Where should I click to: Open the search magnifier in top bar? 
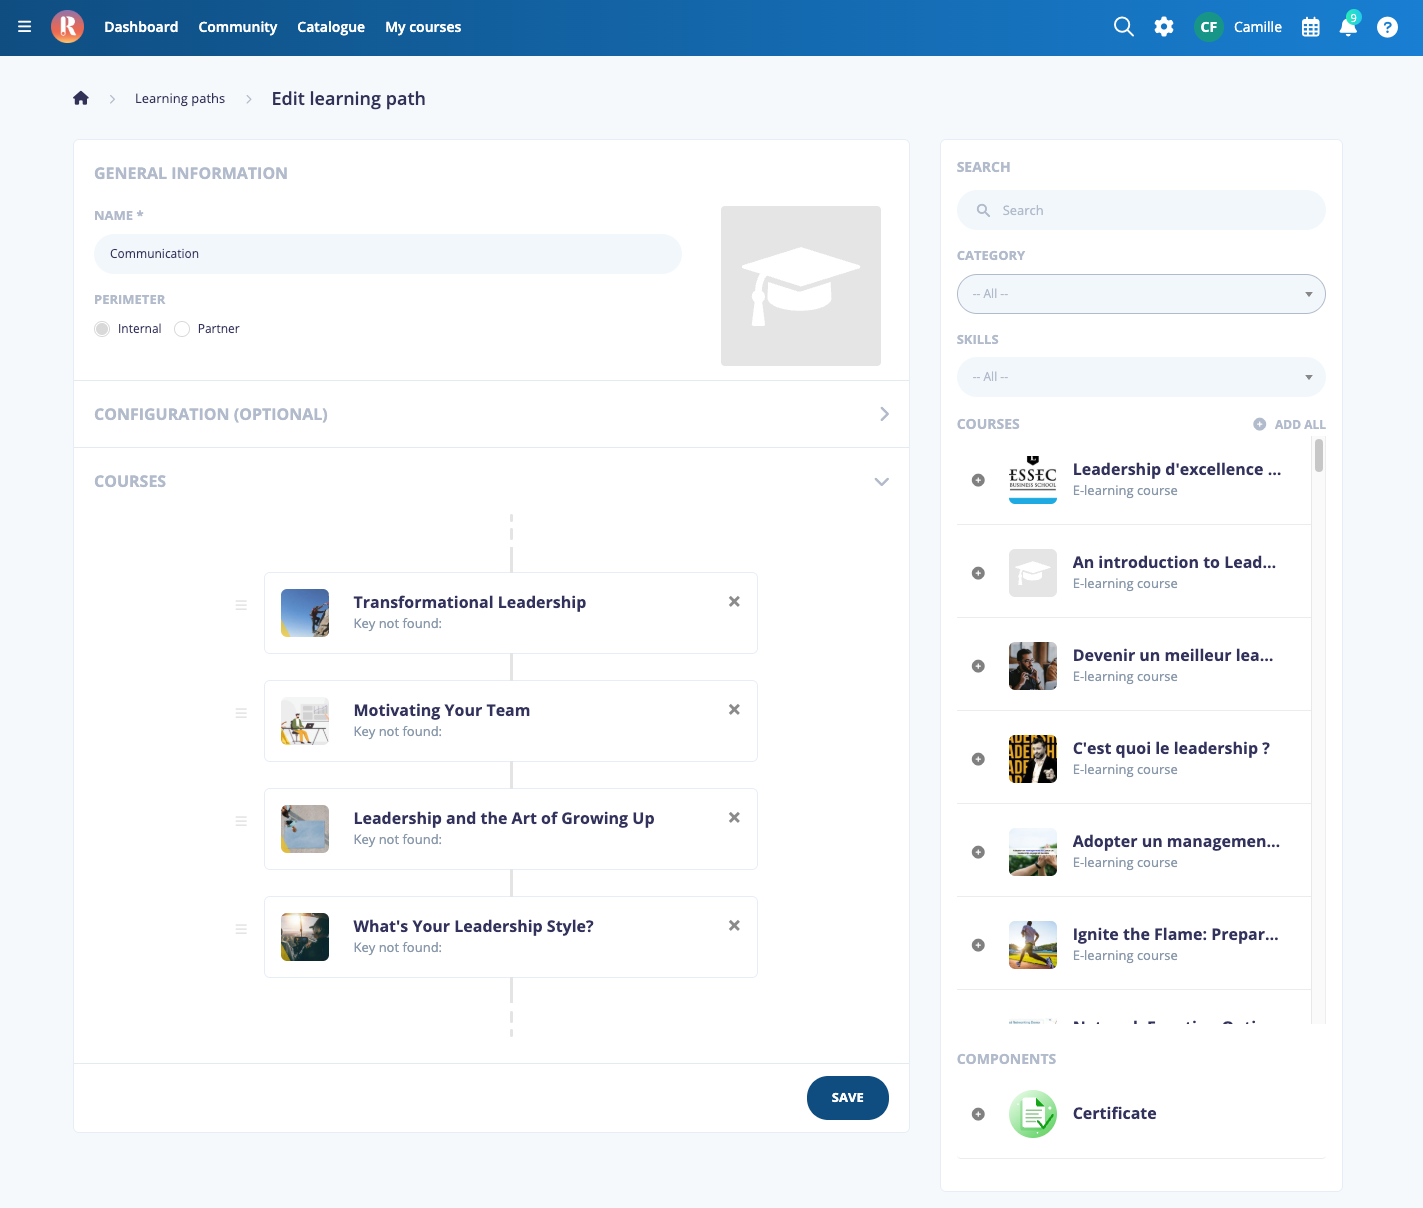tap(1124, 27)
